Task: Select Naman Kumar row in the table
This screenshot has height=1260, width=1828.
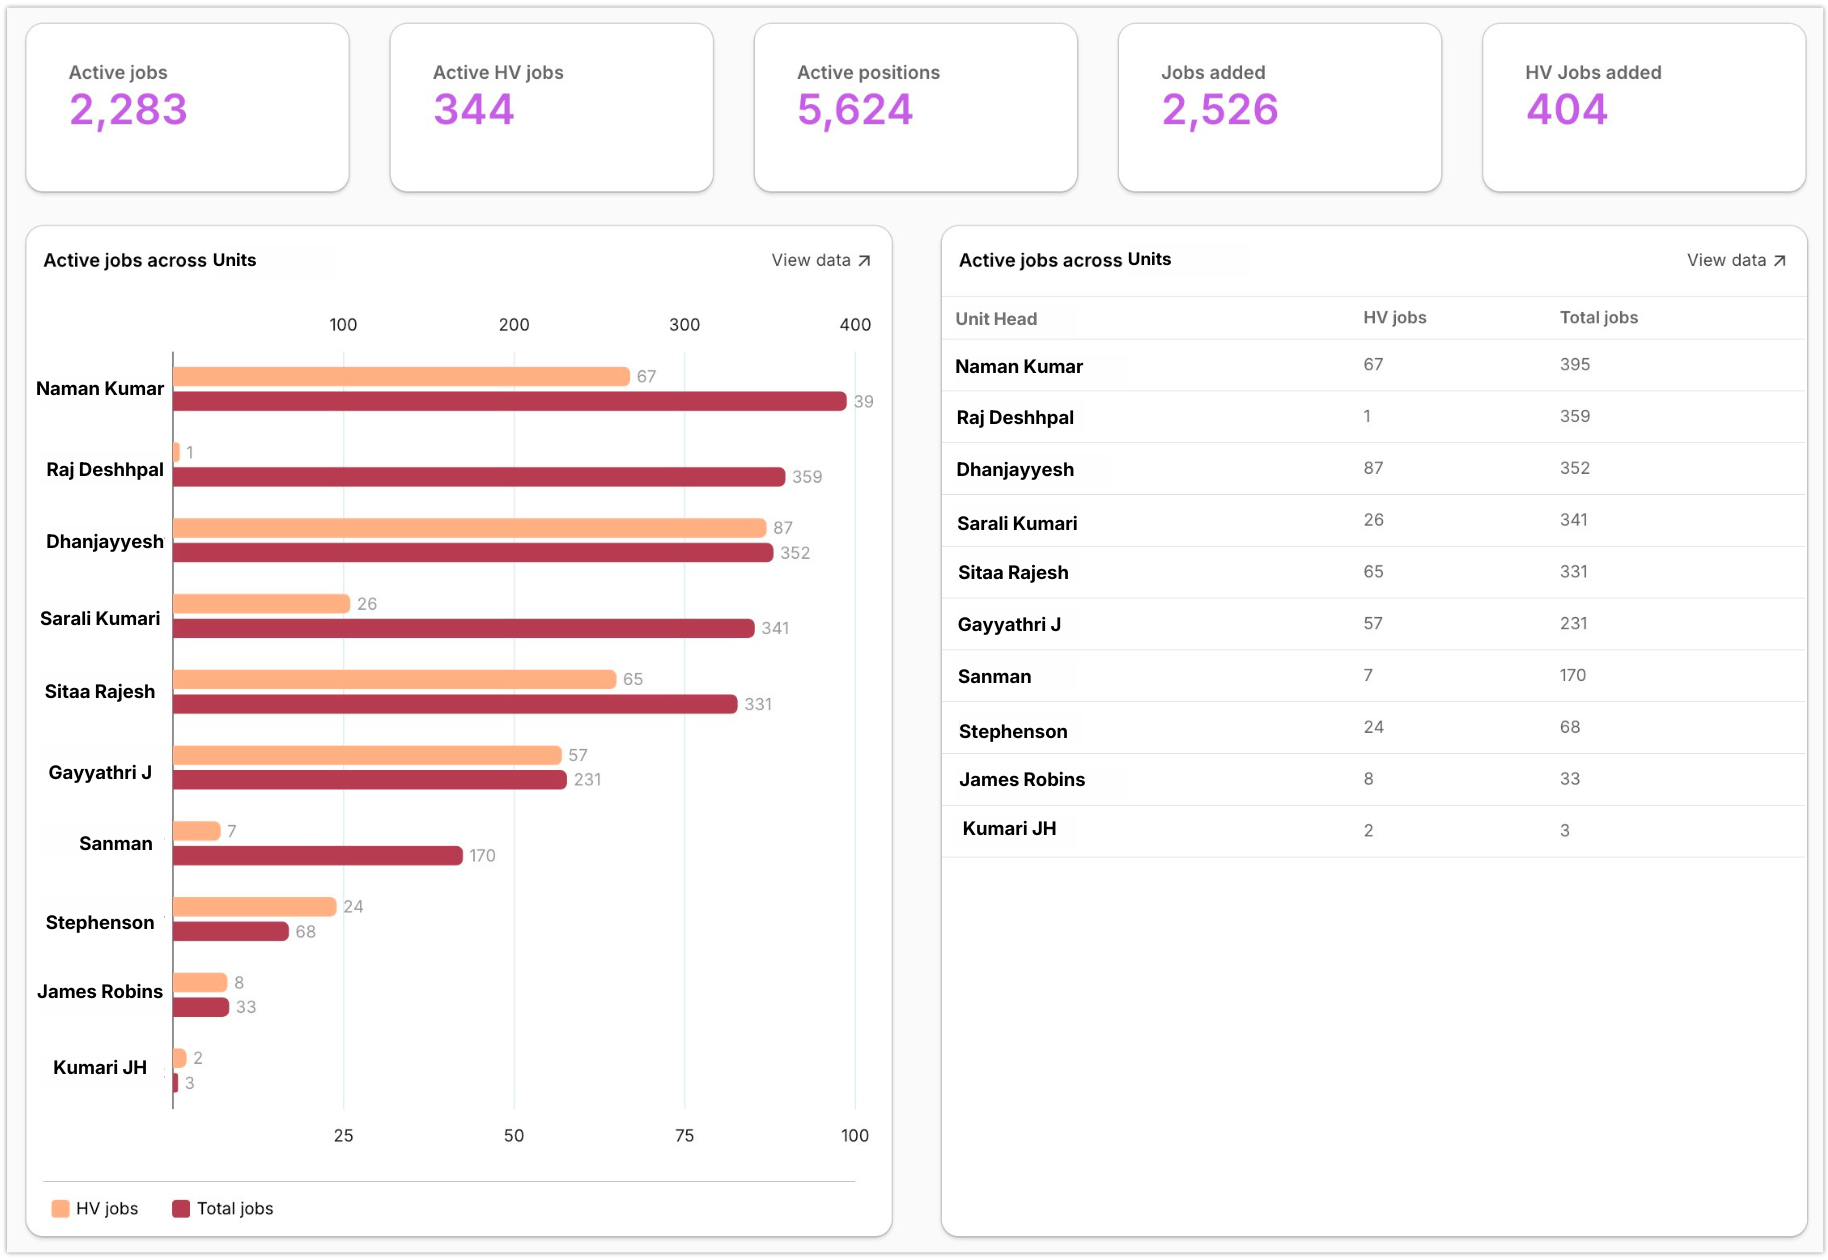Action: 1374,365
